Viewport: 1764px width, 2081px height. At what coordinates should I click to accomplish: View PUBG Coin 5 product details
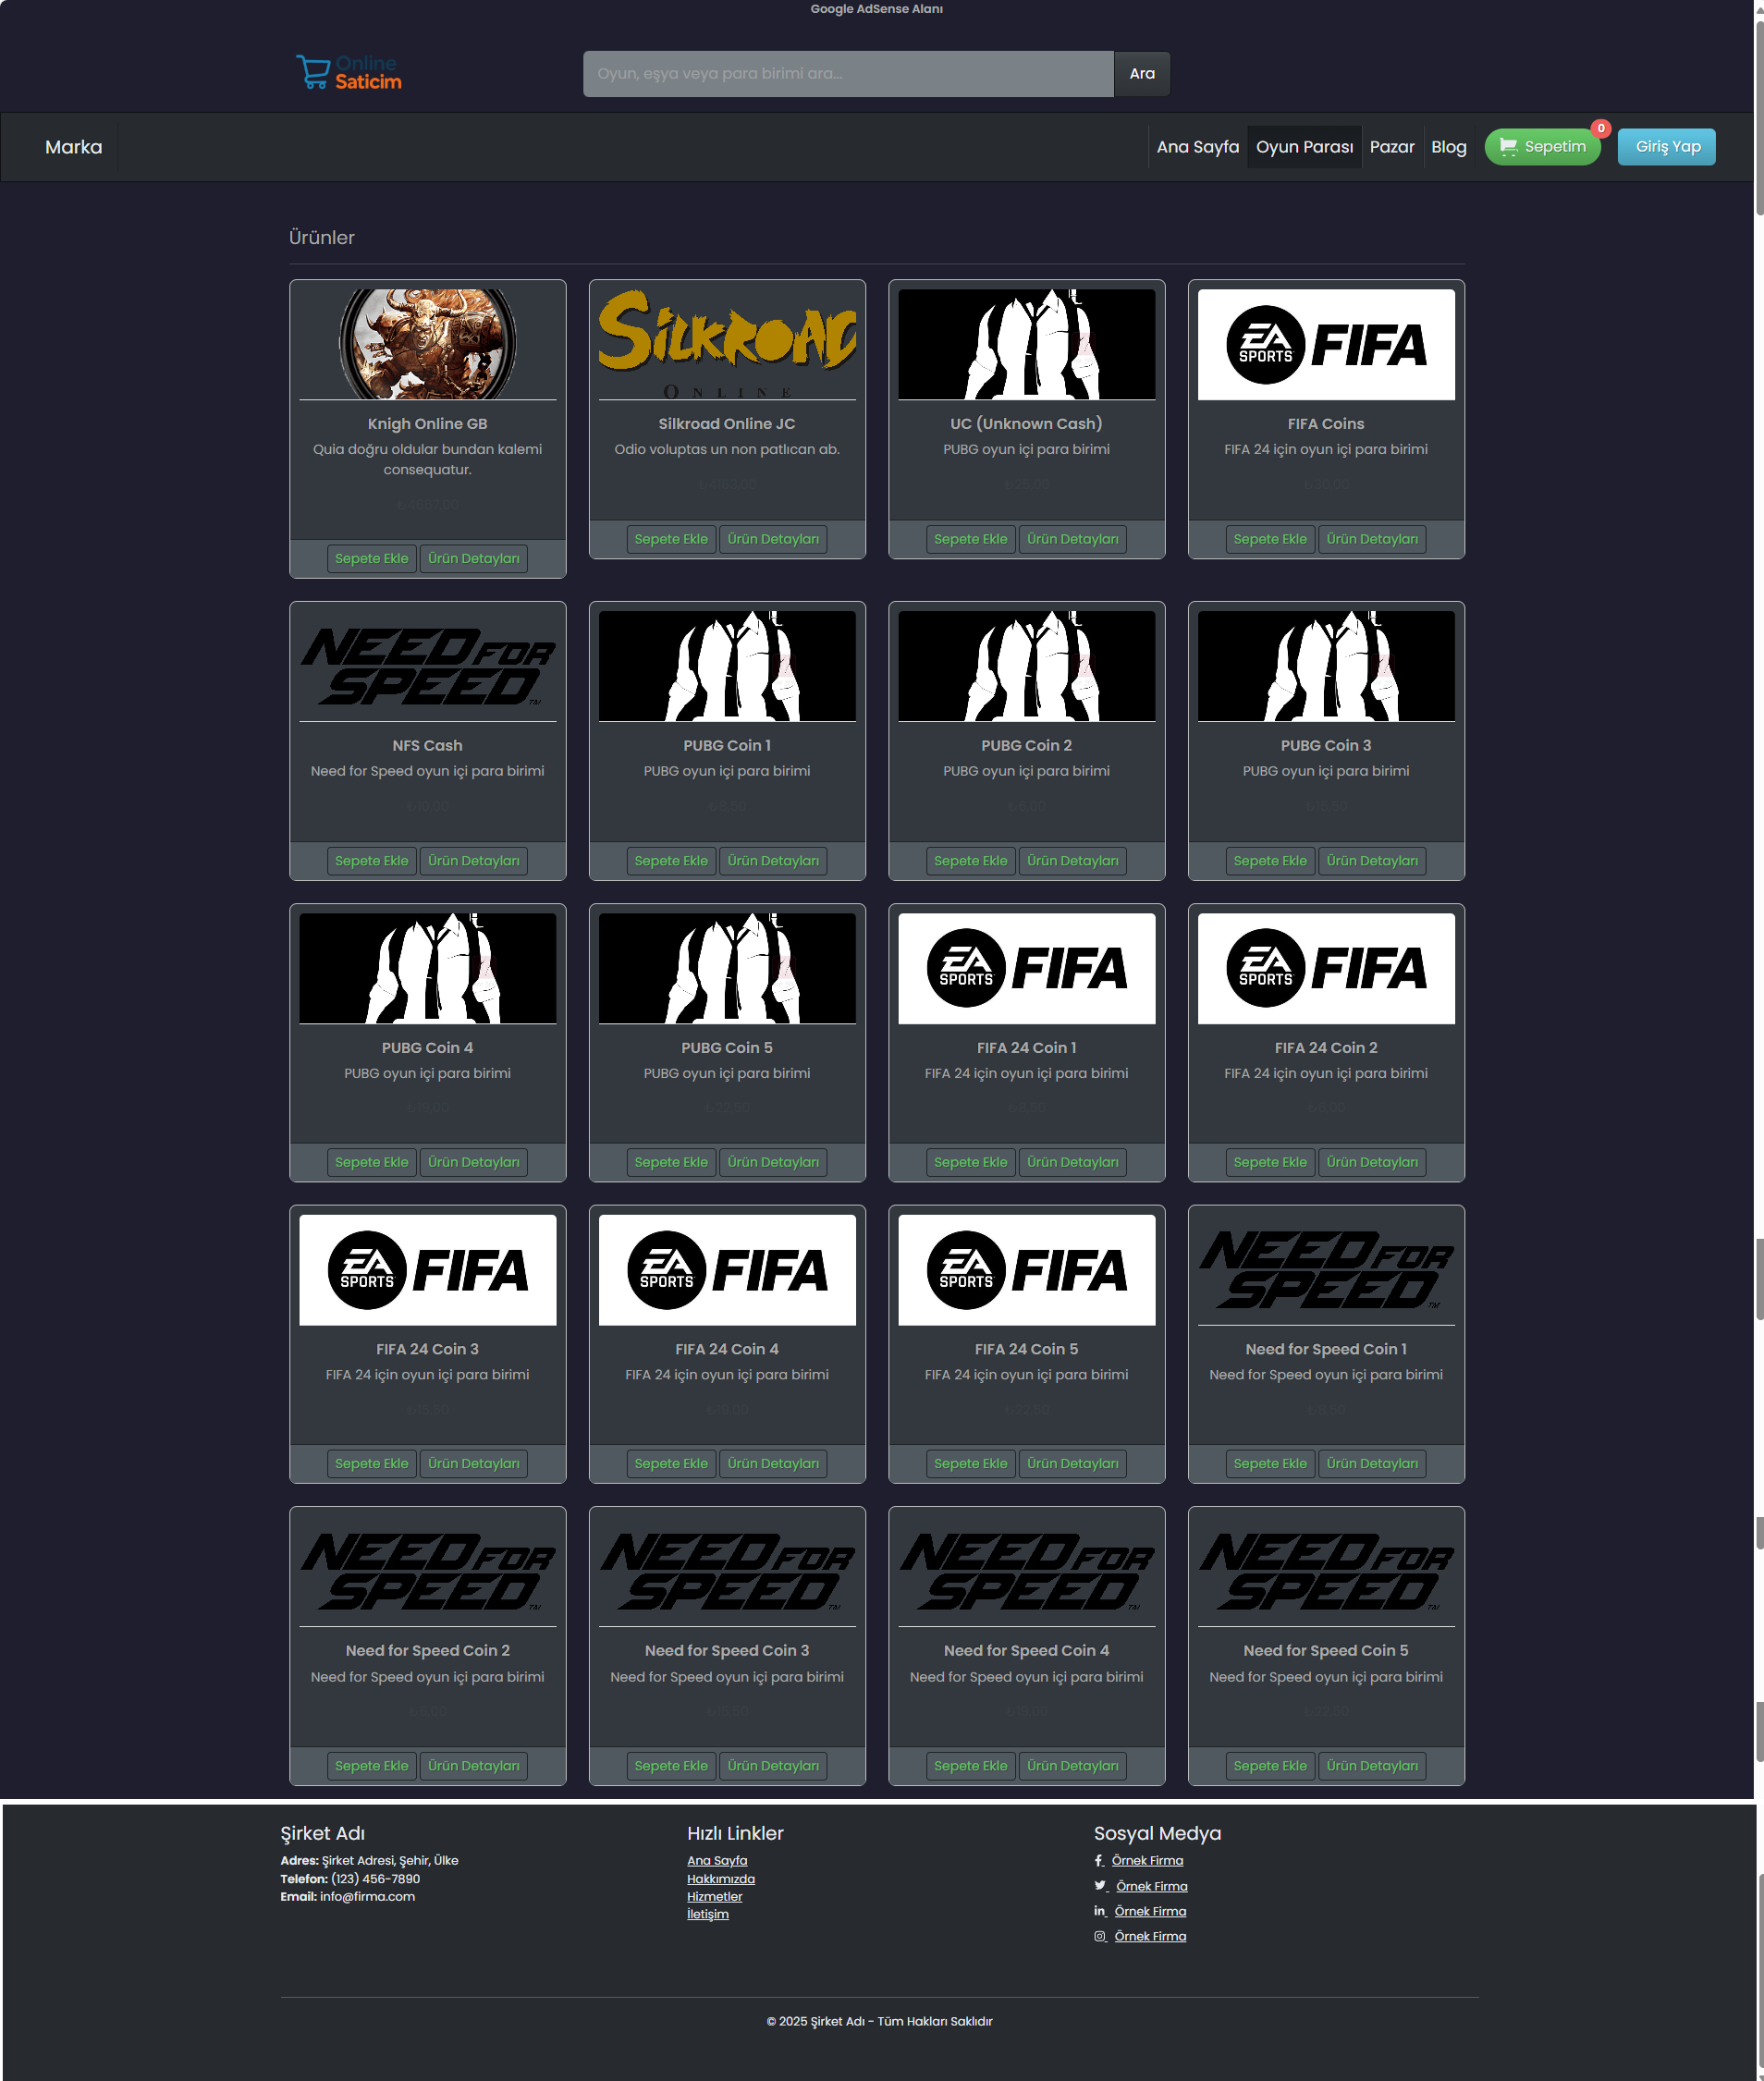[x=773, y=1162]
